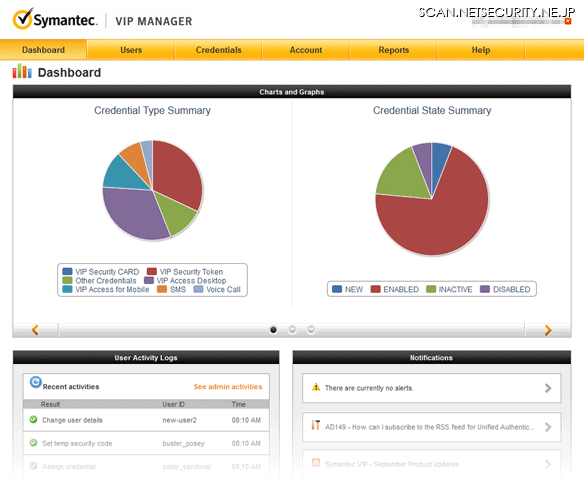Click the Symantec checkmark logo

tap(23, 18)
